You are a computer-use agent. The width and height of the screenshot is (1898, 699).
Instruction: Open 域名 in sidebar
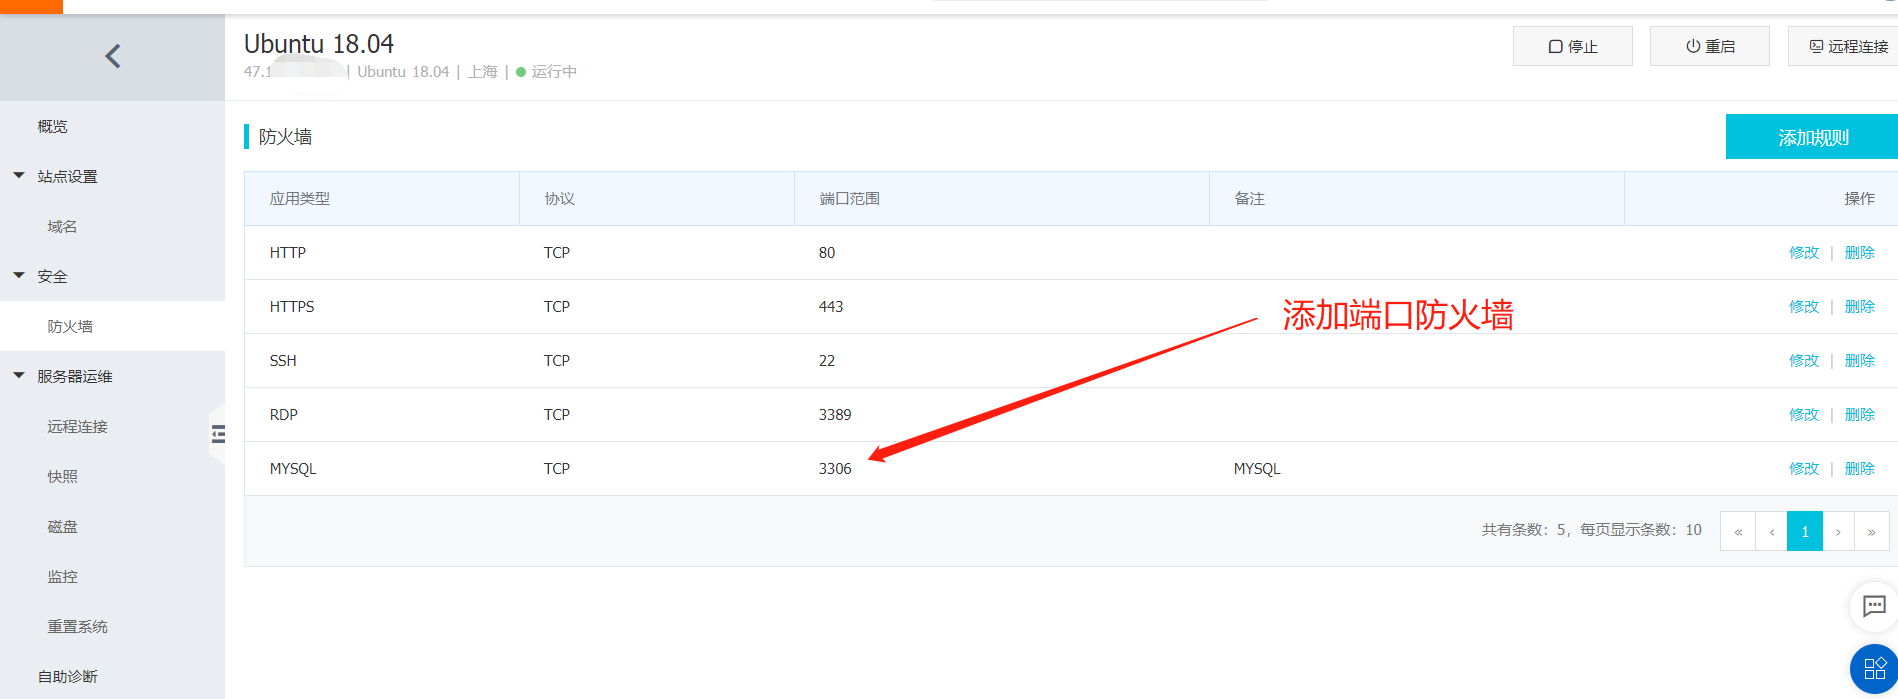[62, 226]
